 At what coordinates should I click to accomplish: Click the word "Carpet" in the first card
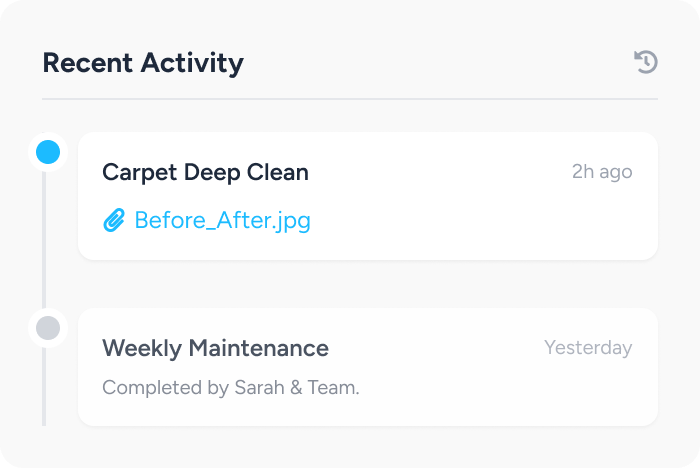tap(140, 172)
